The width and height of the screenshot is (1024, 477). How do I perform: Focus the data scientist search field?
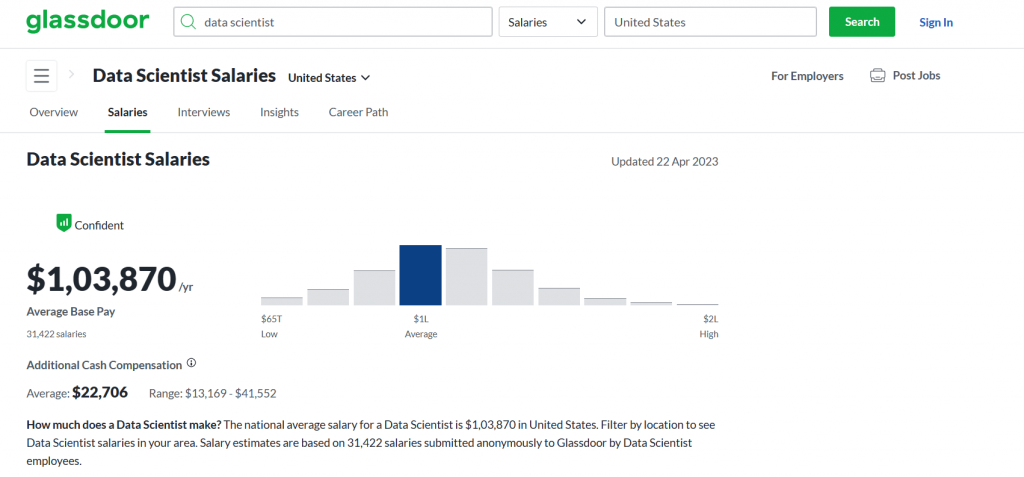coord(332,22)
